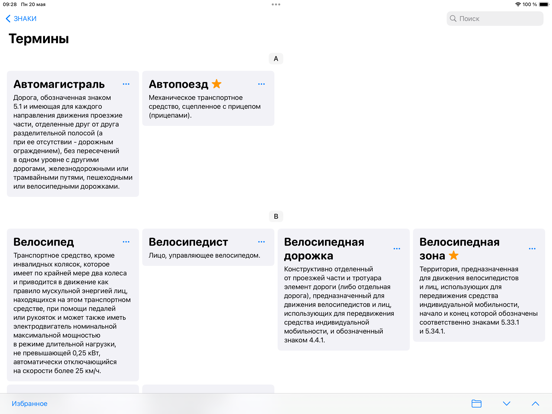Screen dimensions: 552x414
Task: Tap the Термины page heading
Action: coord(39,38)
